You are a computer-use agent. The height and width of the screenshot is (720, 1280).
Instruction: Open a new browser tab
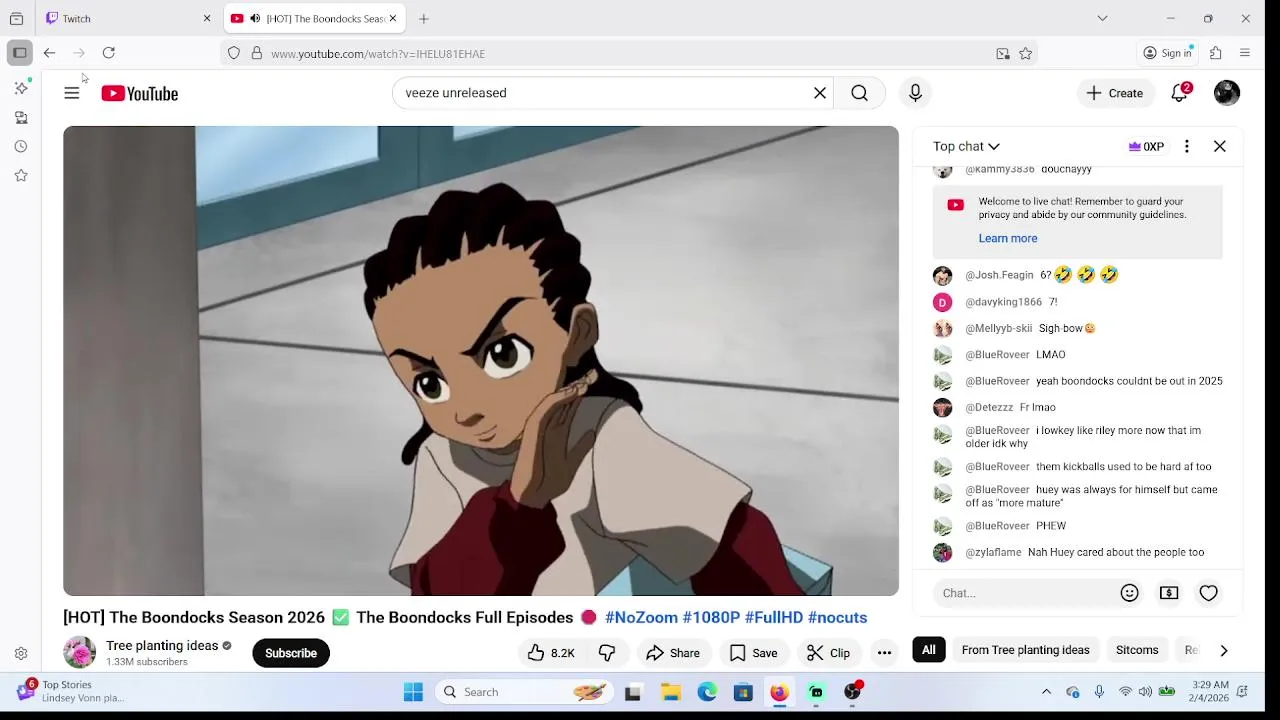click(x=424, y=18)
